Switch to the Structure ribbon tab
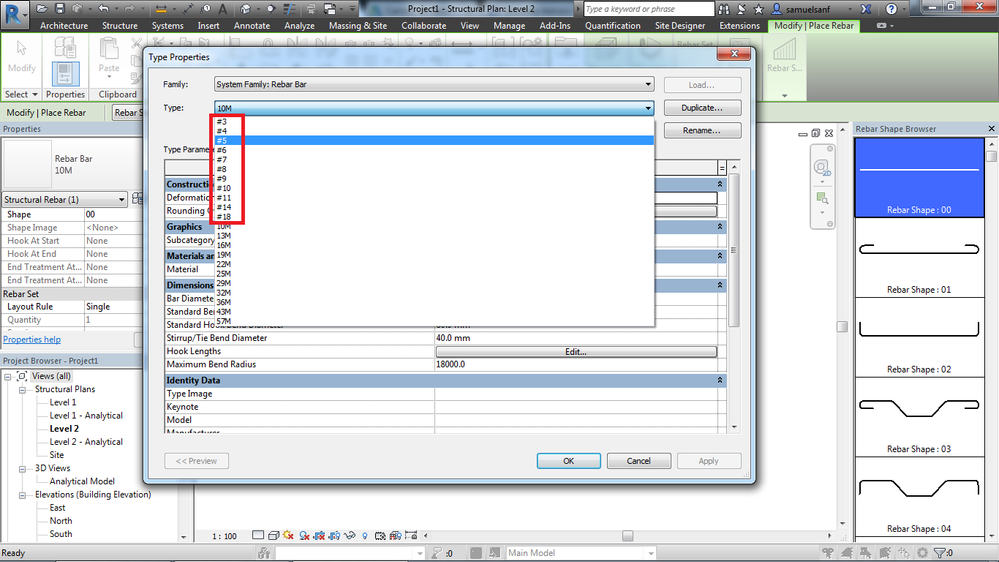Screen dimensions: 999x562 (x=120, y=25)
